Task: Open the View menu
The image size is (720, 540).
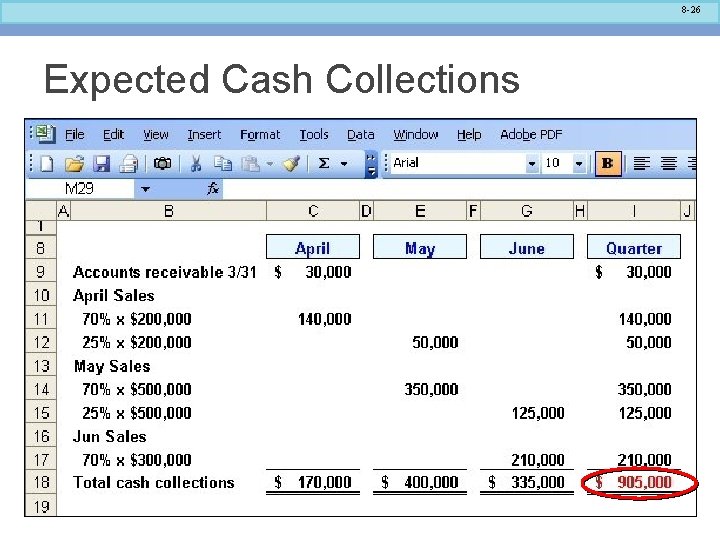Action: [156, 135]
